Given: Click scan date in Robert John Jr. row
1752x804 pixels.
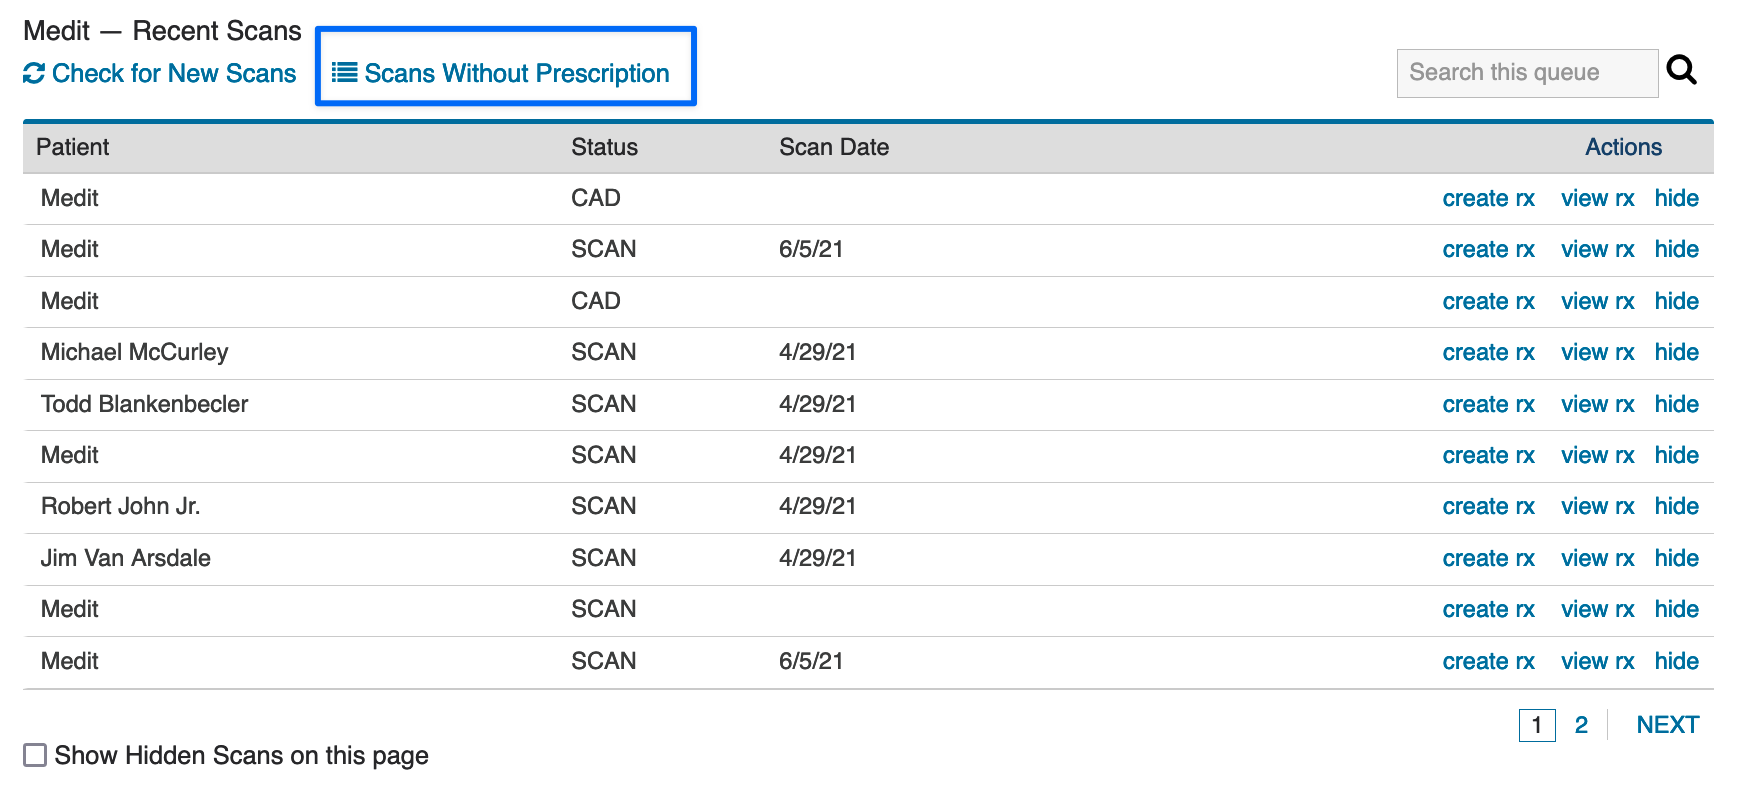Looking at the screenshot, I should pyautogui.click(x=817, y=506).
